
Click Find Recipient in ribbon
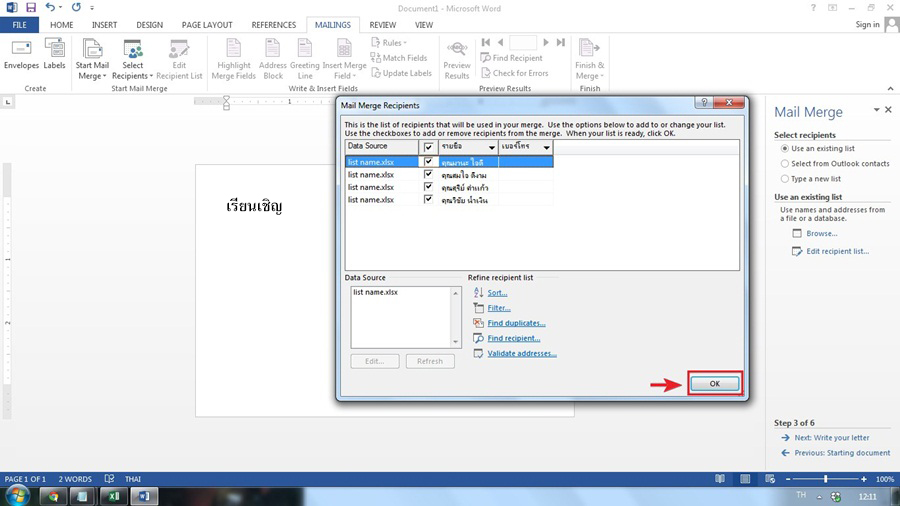click(x=511, y=58)
